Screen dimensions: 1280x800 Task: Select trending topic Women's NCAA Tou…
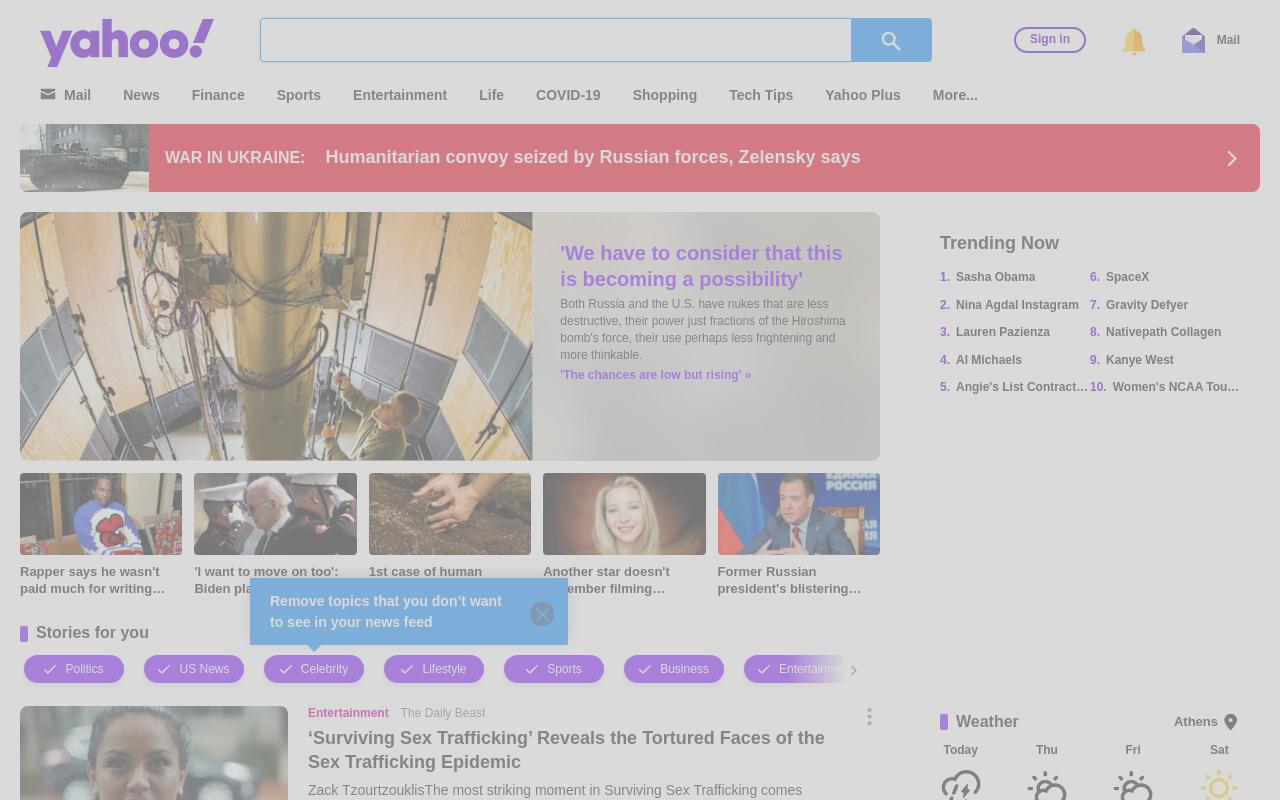point(1175,387)
